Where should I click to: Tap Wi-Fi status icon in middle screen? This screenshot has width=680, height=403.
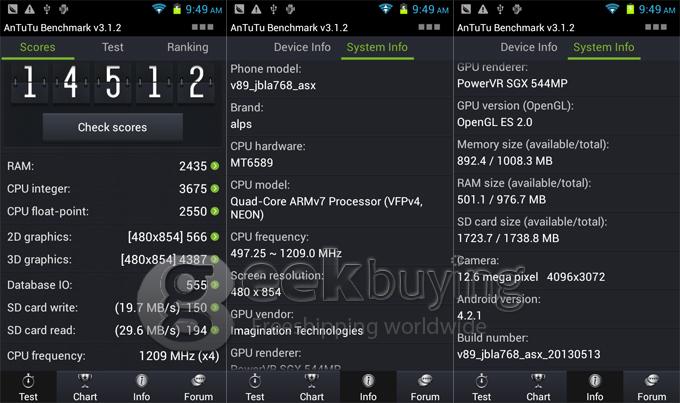(386, 8)
